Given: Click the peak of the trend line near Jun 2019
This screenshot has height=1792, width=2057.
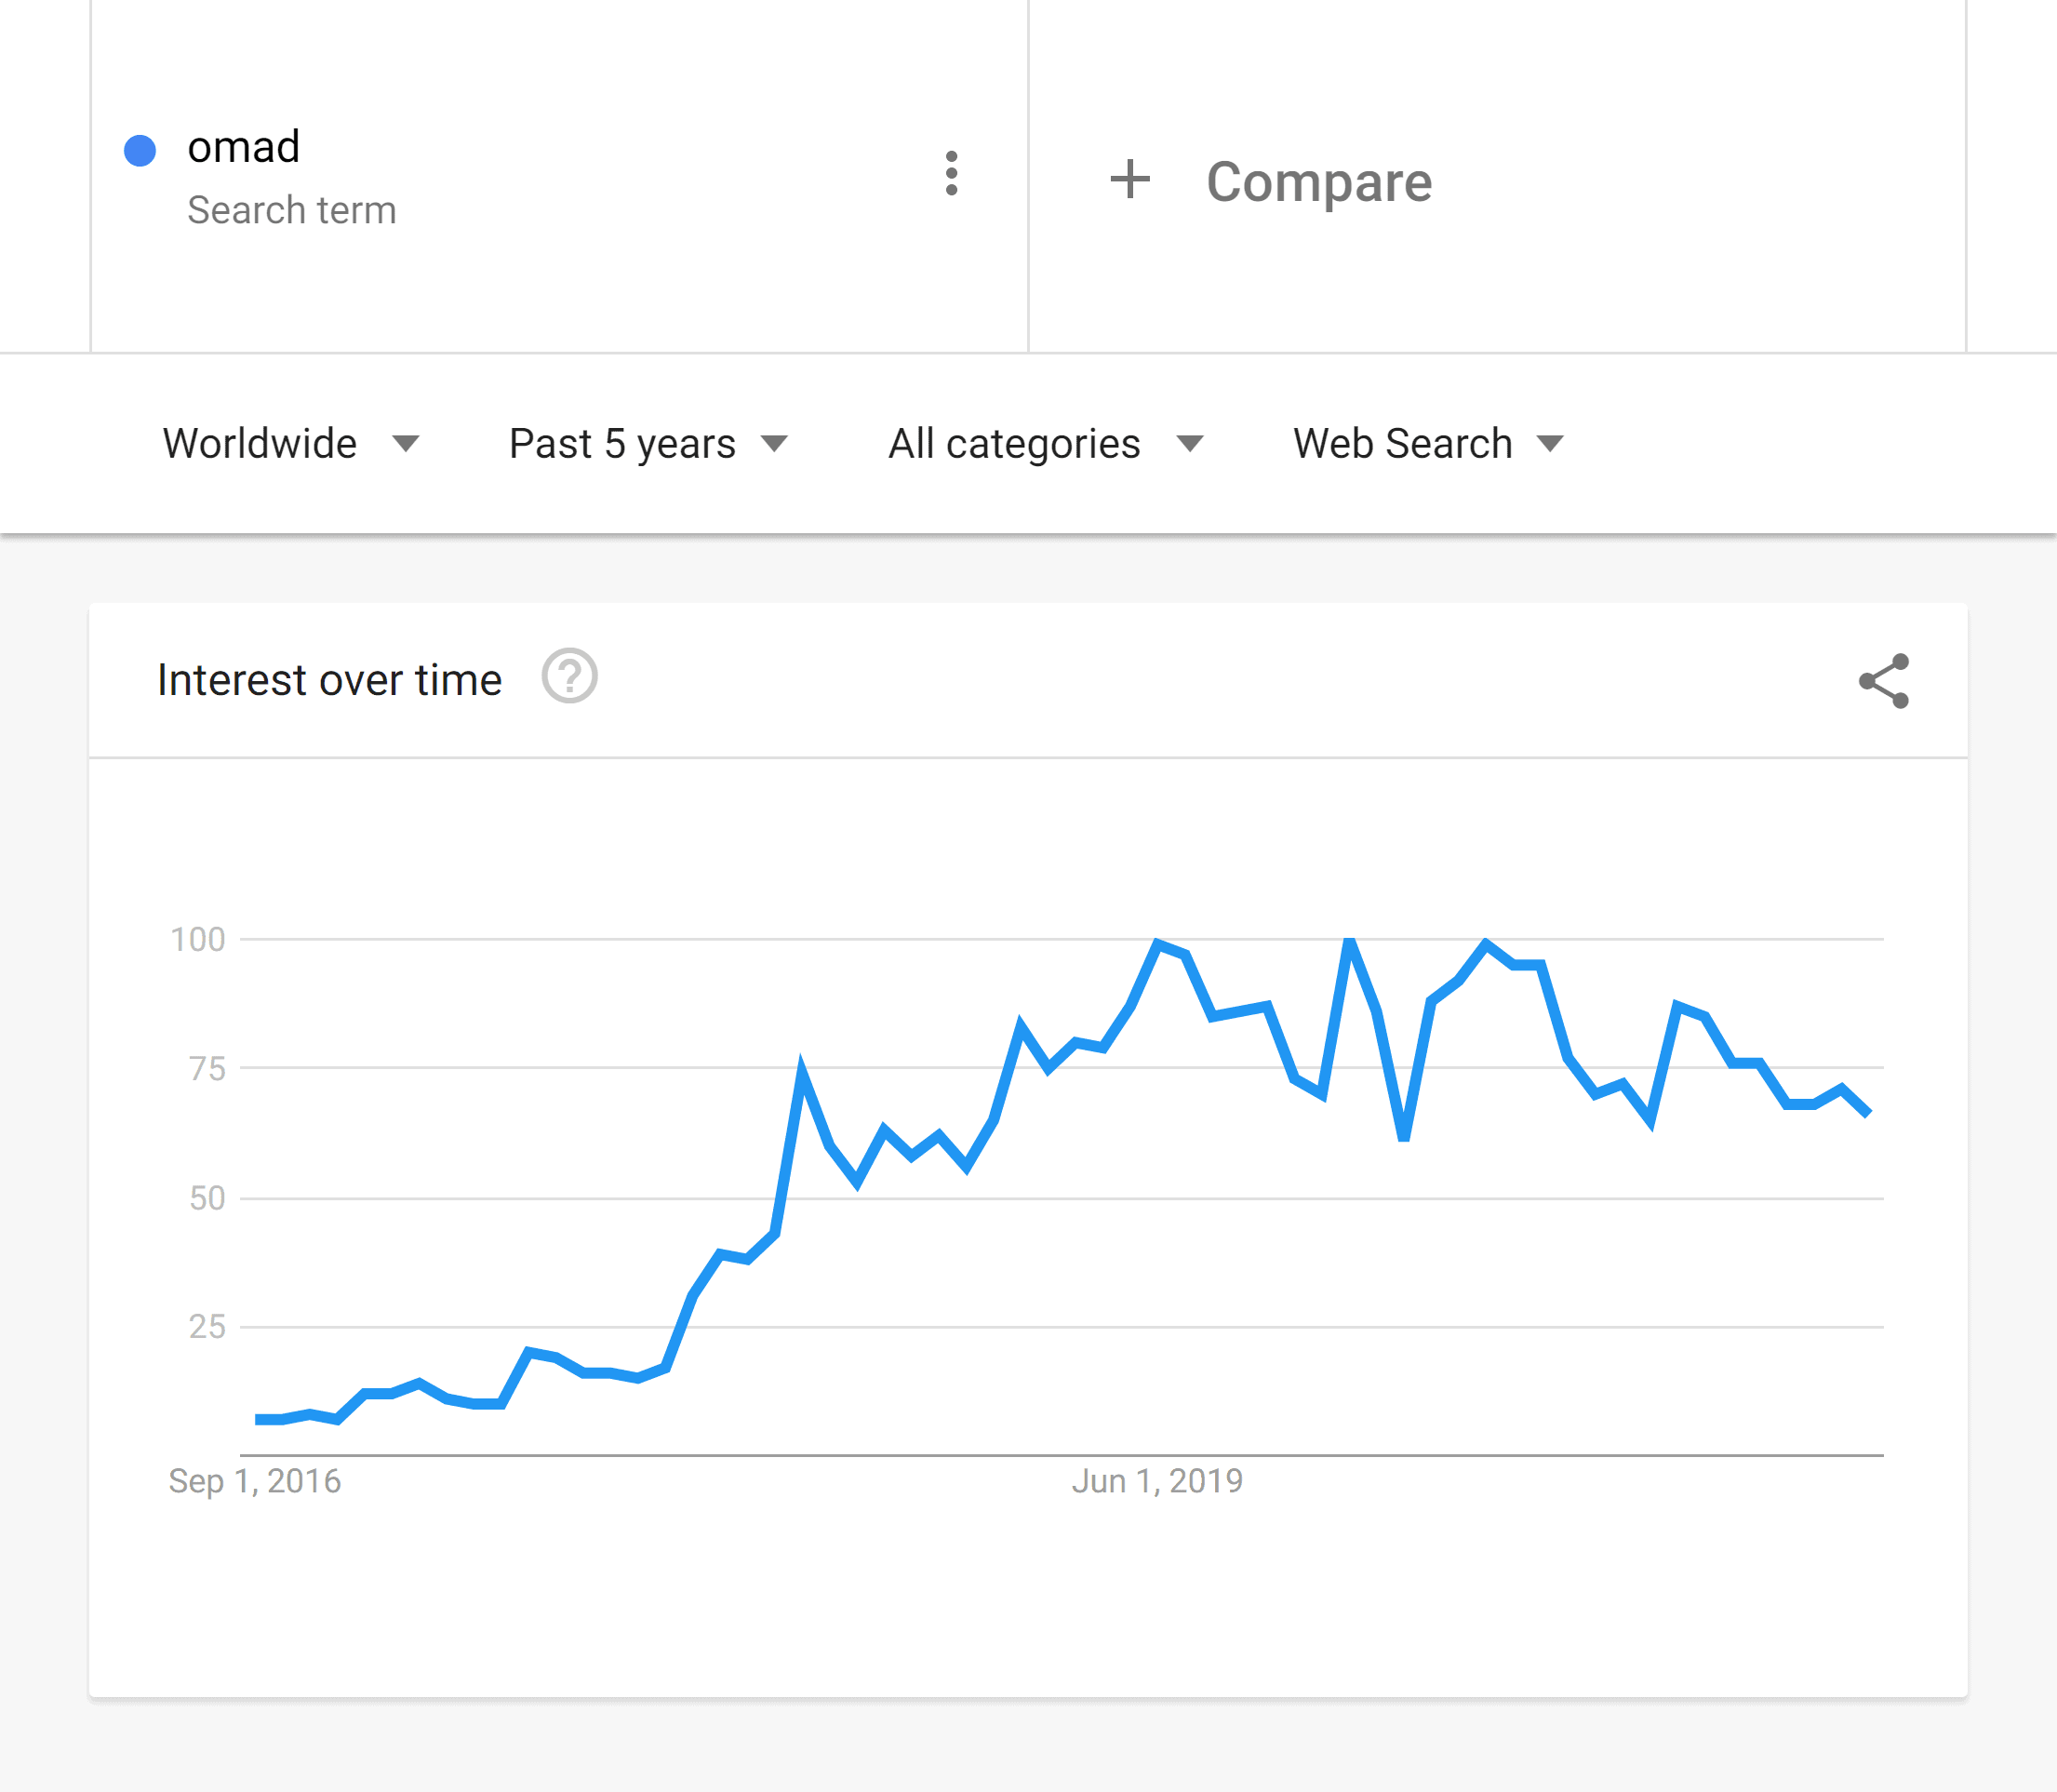Looking at the screenshot, I should (x=1157, y=940).
